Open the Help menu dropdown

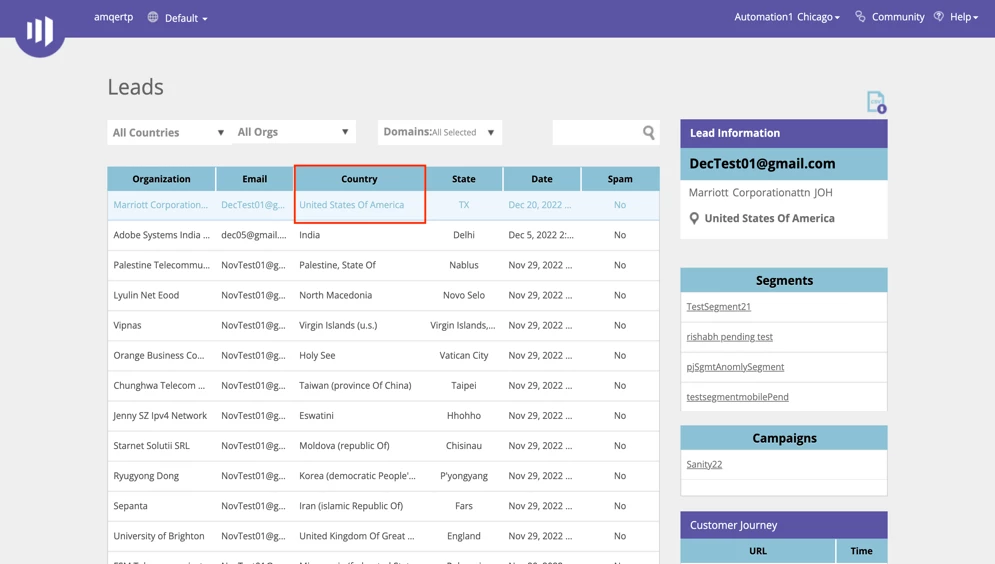tap(964, 17)
